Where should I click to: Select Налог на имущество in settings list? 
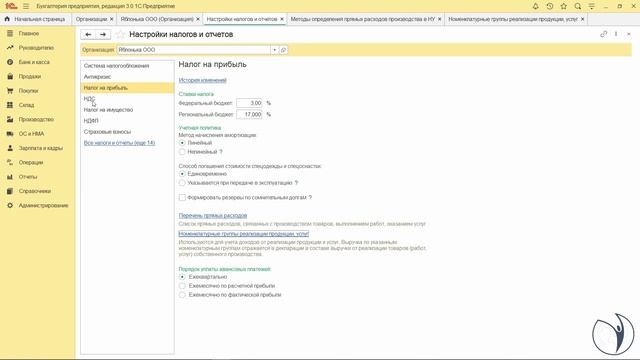(x=127, y=110)
